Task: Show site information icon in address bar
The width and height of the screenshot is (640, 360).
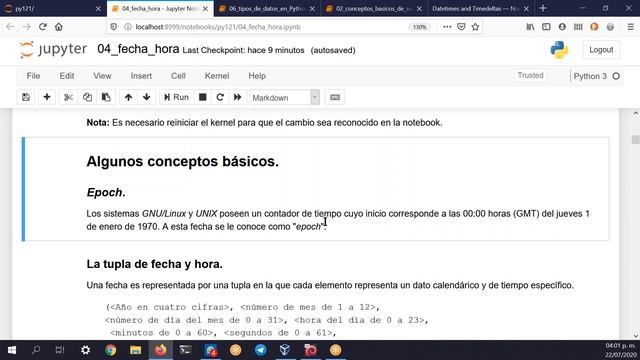Action: [128, 27]
